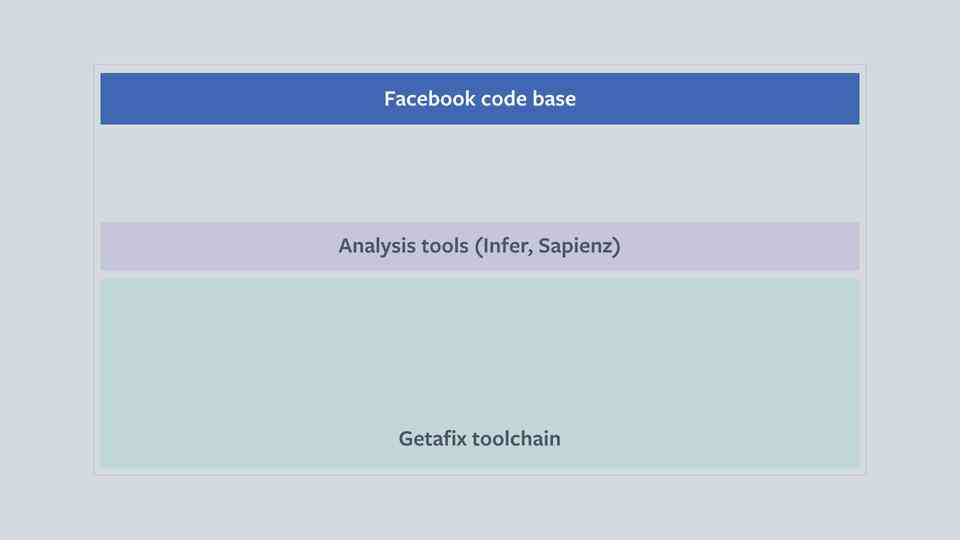Click the word toolchain in the teal block
The image size is (960, 540).
pos(516,439)
